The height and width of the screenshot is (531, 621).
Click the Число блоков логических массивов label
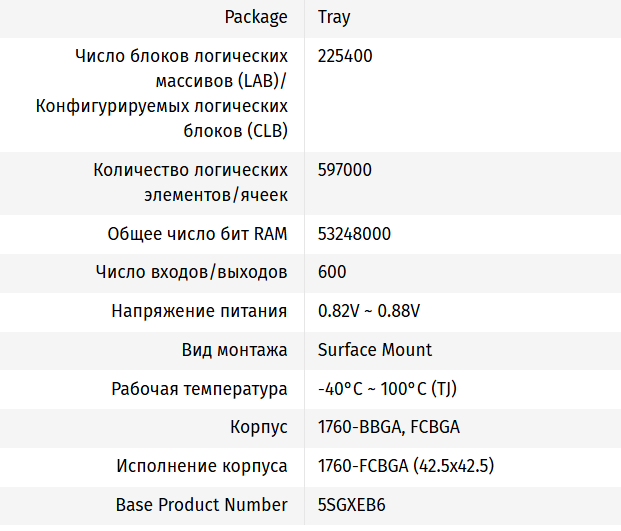click(x=181, y=93)
